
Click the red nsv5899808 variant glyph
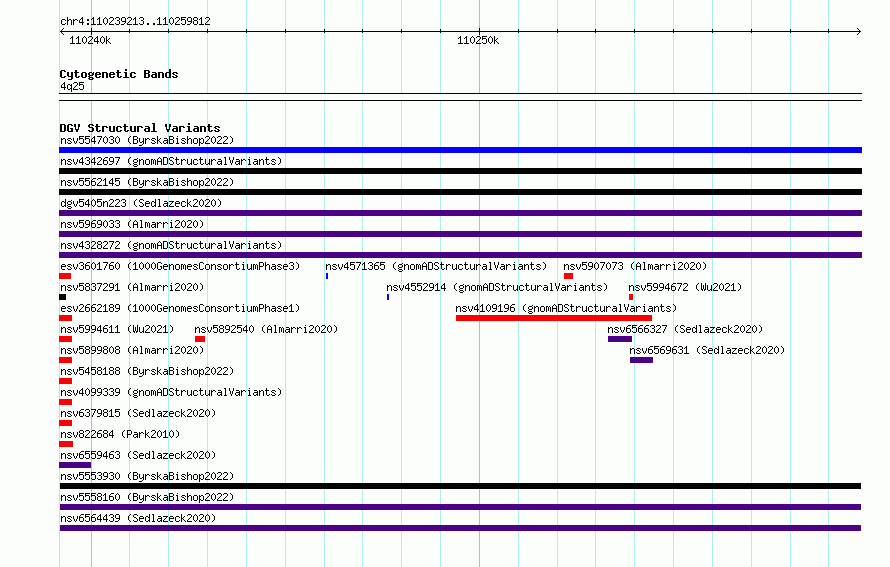tap(65, 360)
